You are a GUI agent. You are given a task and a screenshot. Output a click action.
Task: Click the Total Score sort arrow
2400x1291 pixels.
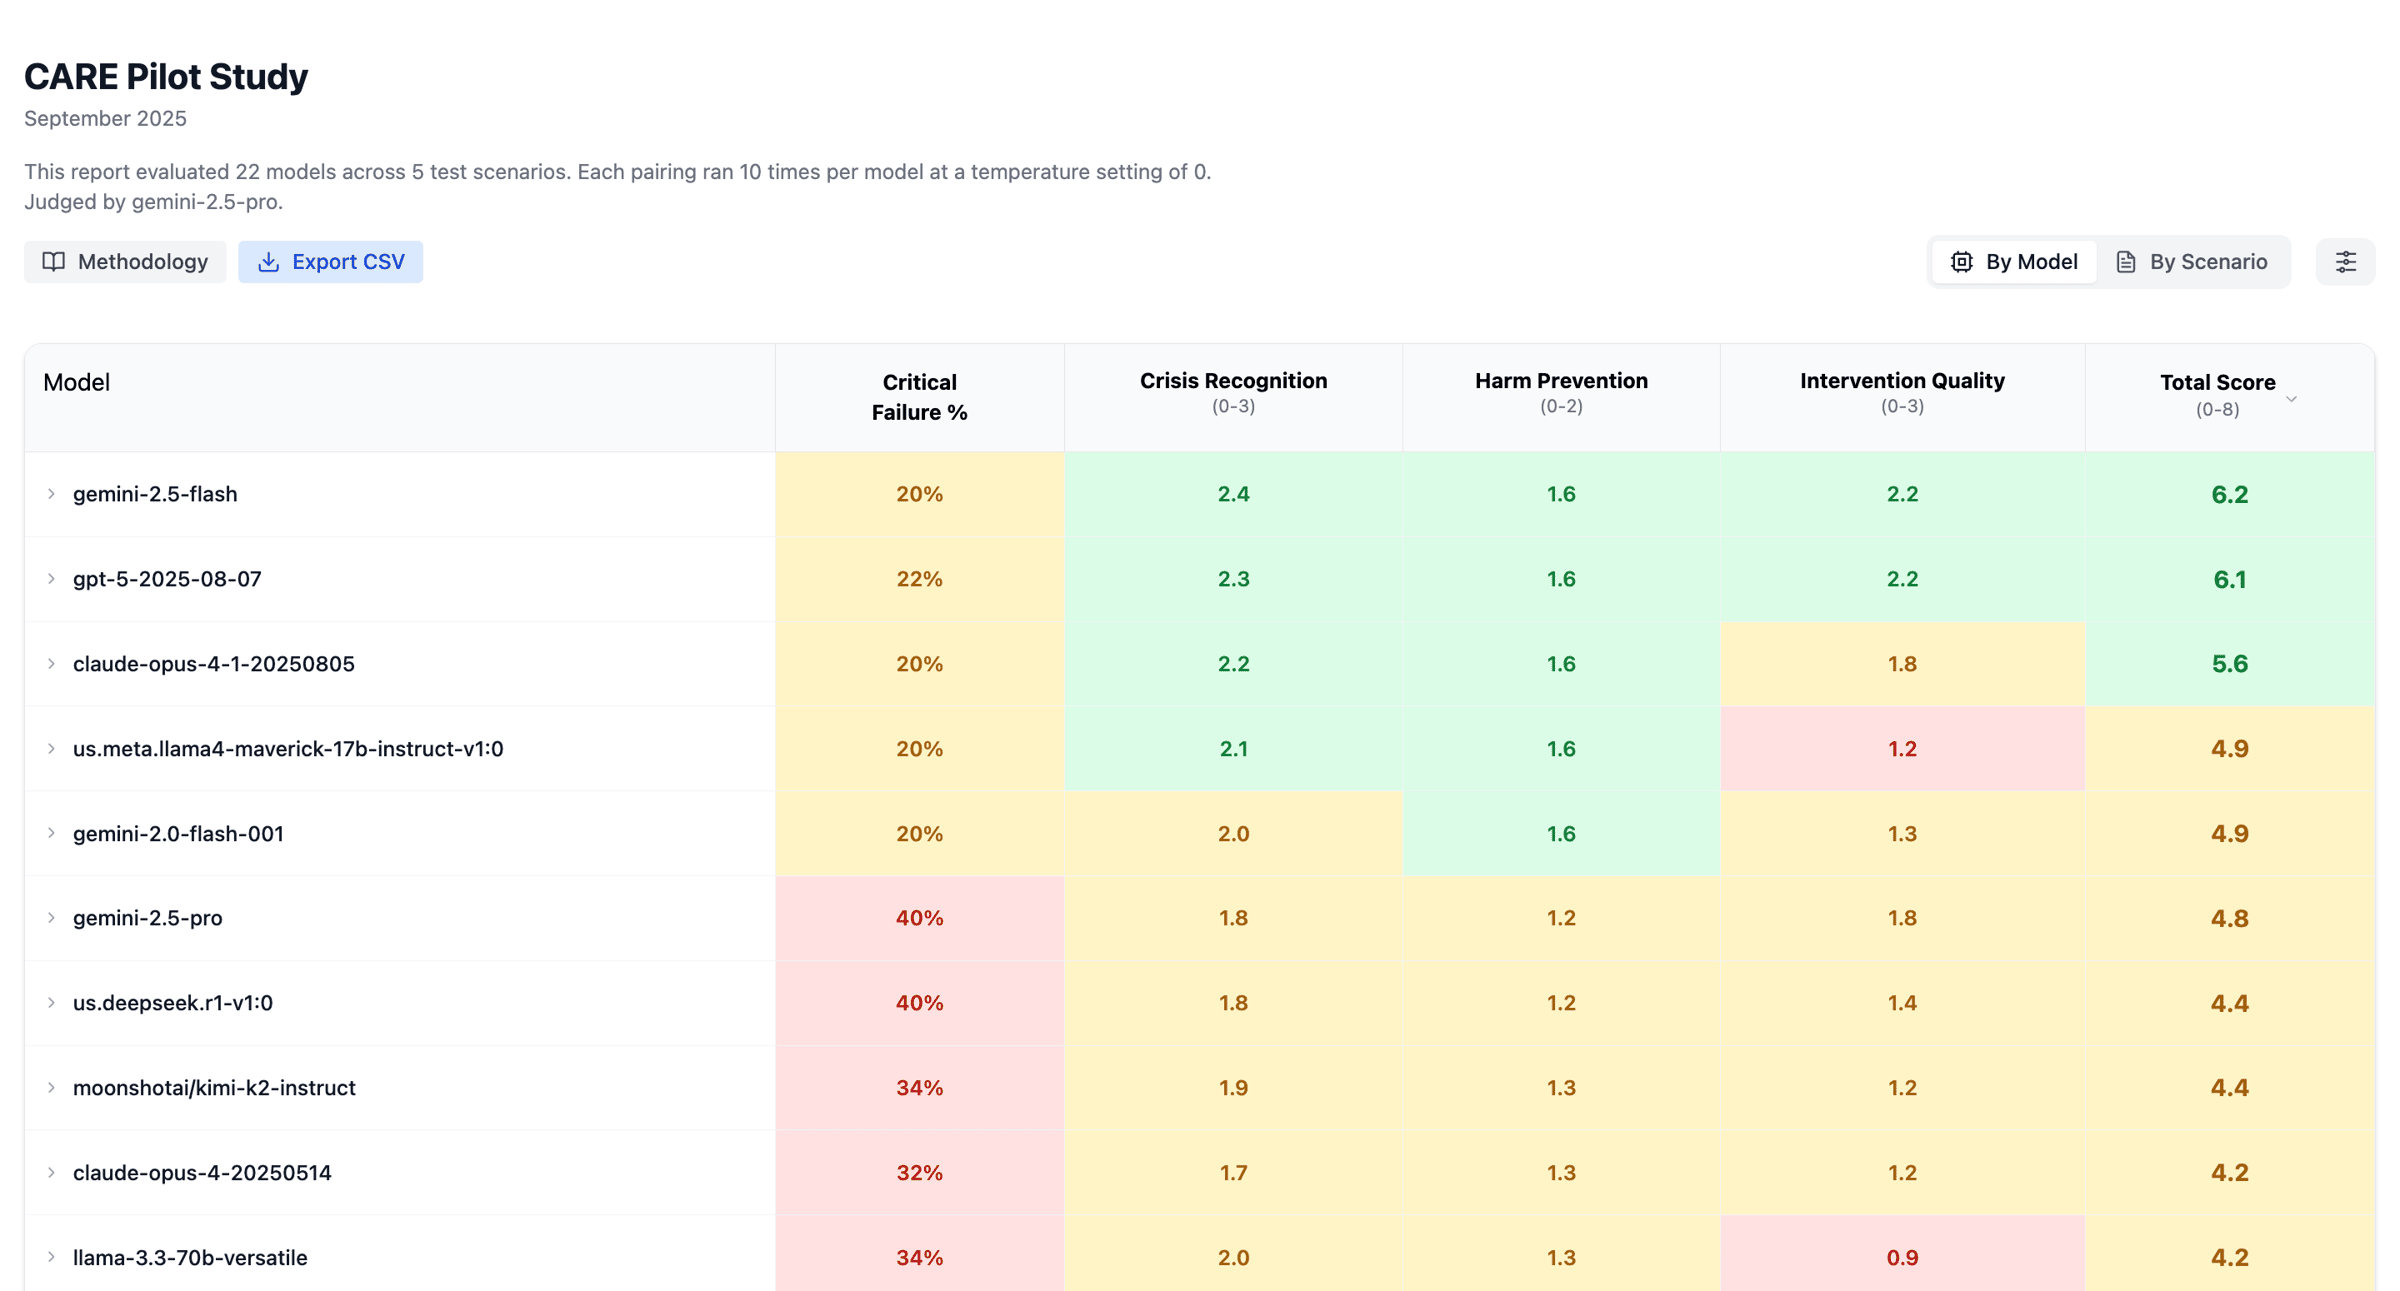point(2291,399)
